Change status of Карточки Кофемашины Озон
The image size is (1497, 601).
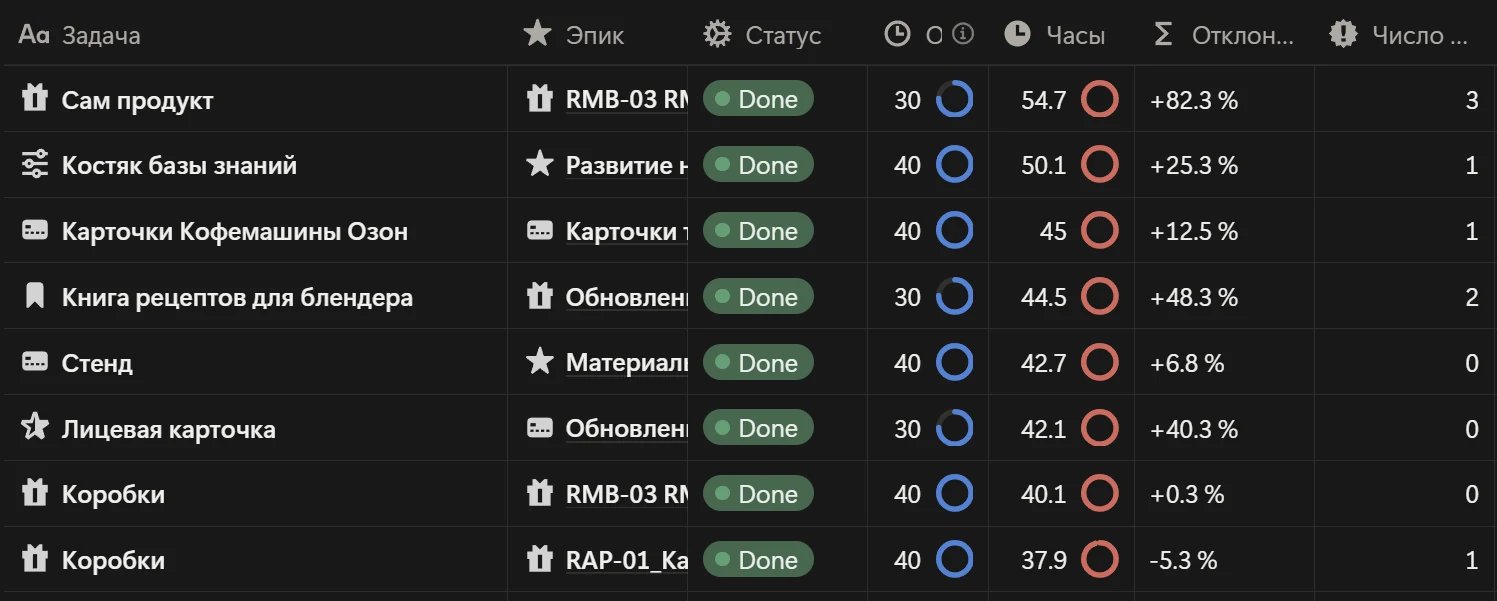758,231
